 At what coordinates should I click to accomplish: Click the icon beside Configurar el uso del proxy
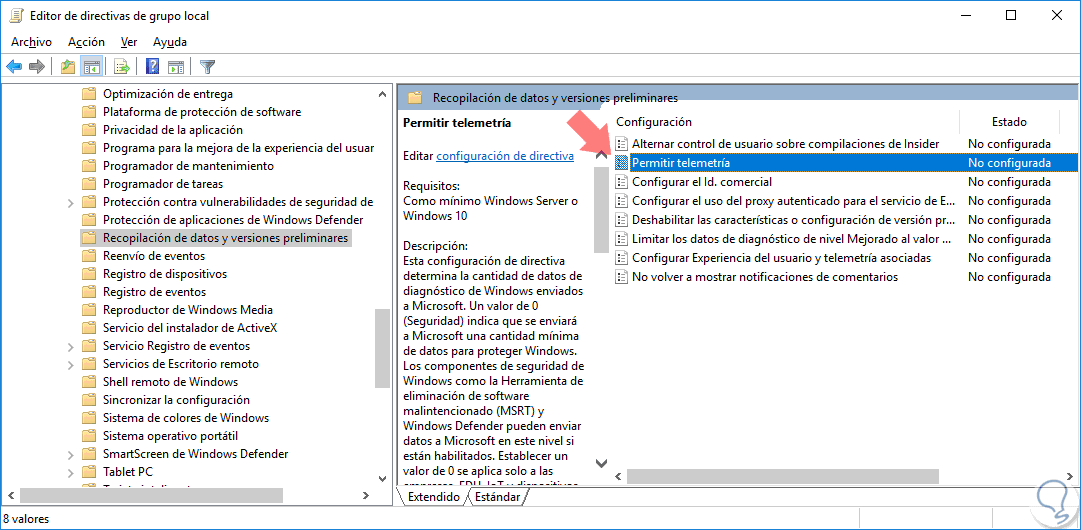click(622, 201)
